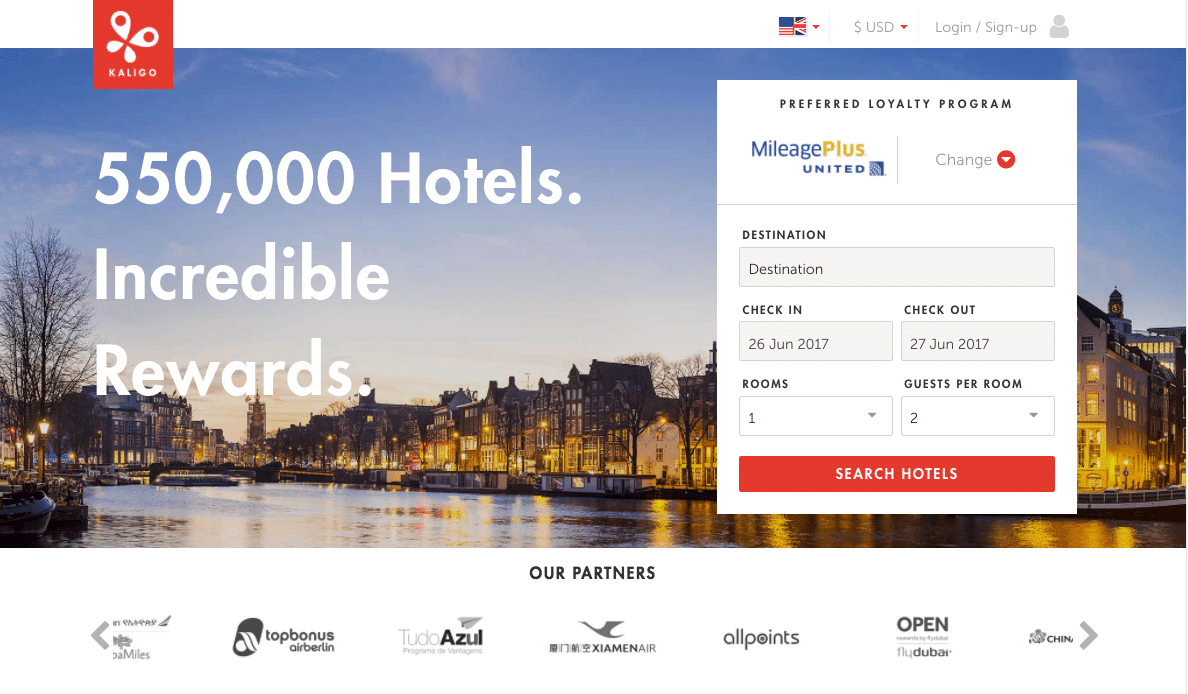
Task: Click the Change loyalty program link
Action: (x=963, y=159)
